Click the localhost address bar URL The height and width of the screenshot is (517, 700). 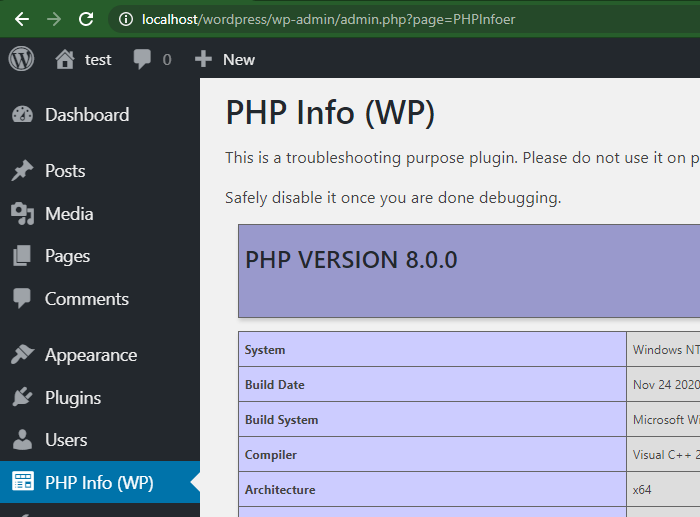coord(328,19)
